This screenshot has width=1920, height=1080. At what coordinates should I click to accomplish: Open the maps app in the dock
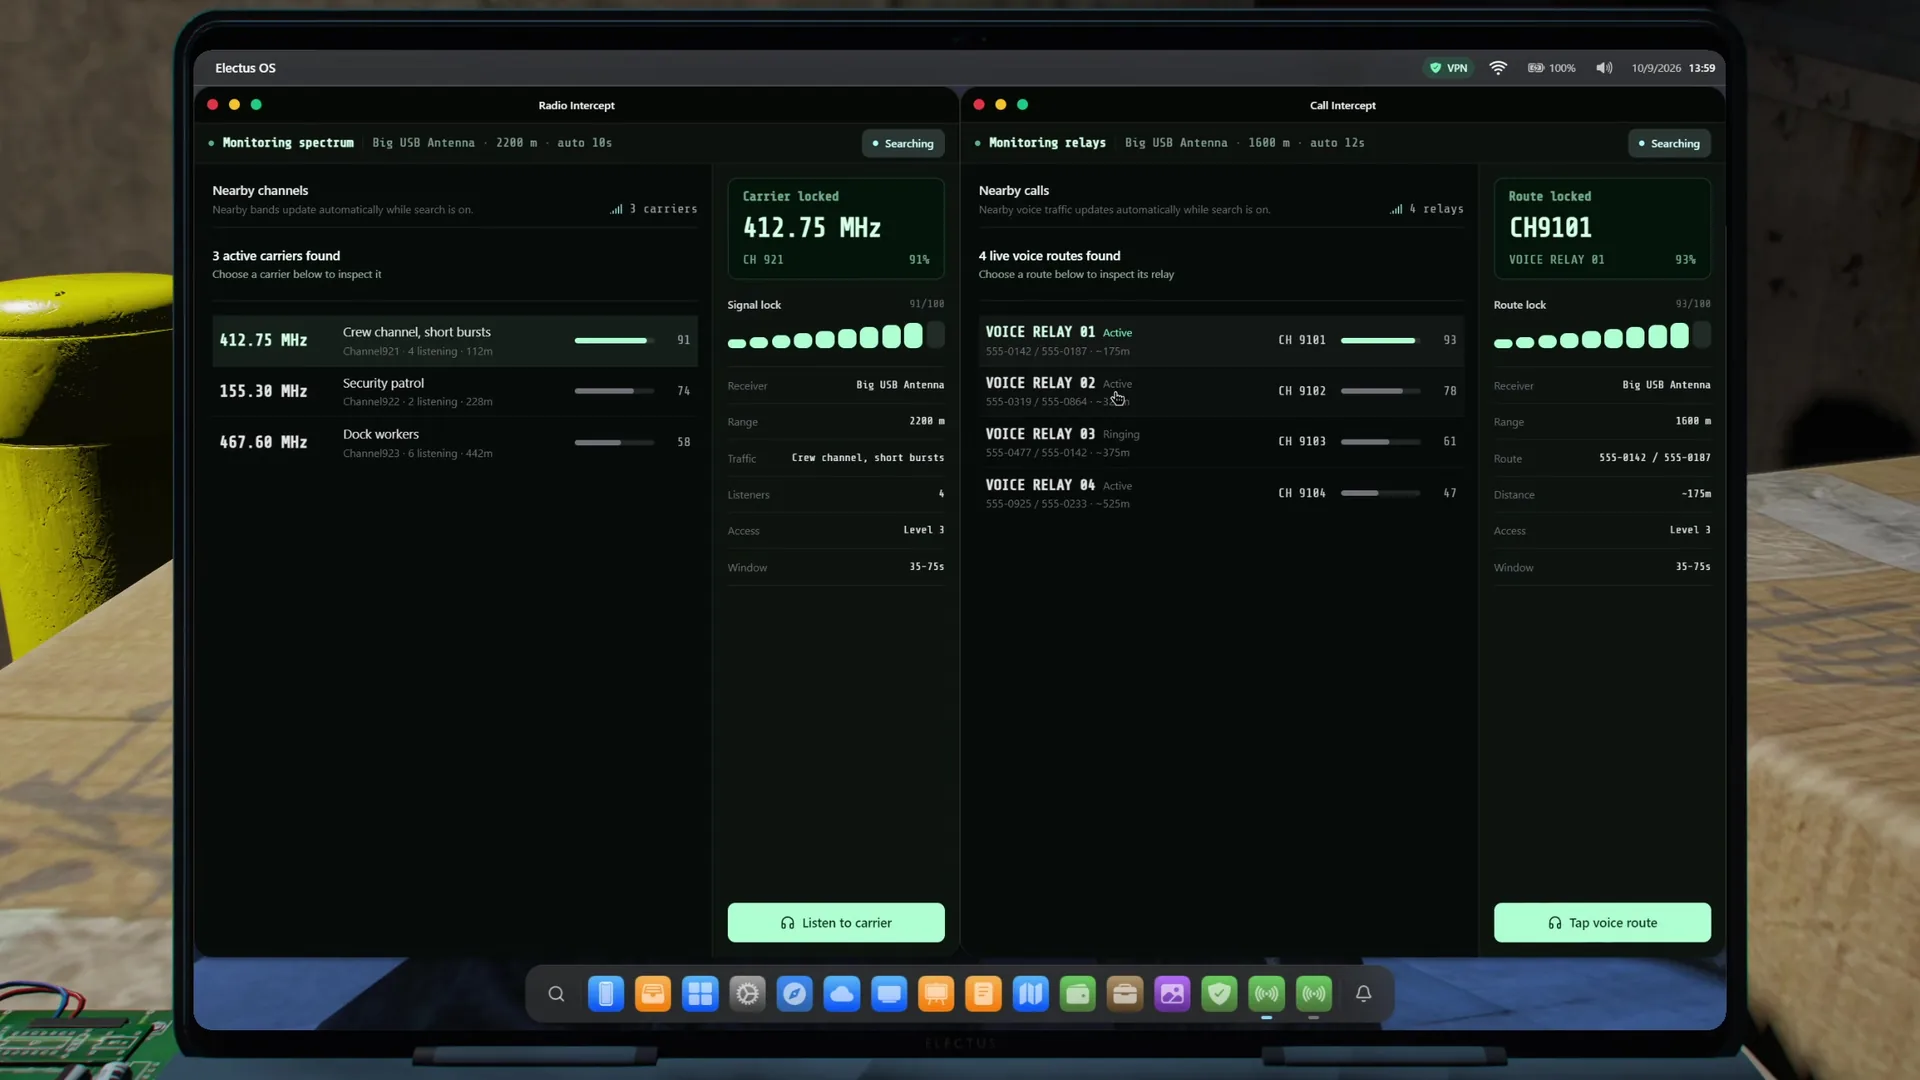[x=1030, y=994]
